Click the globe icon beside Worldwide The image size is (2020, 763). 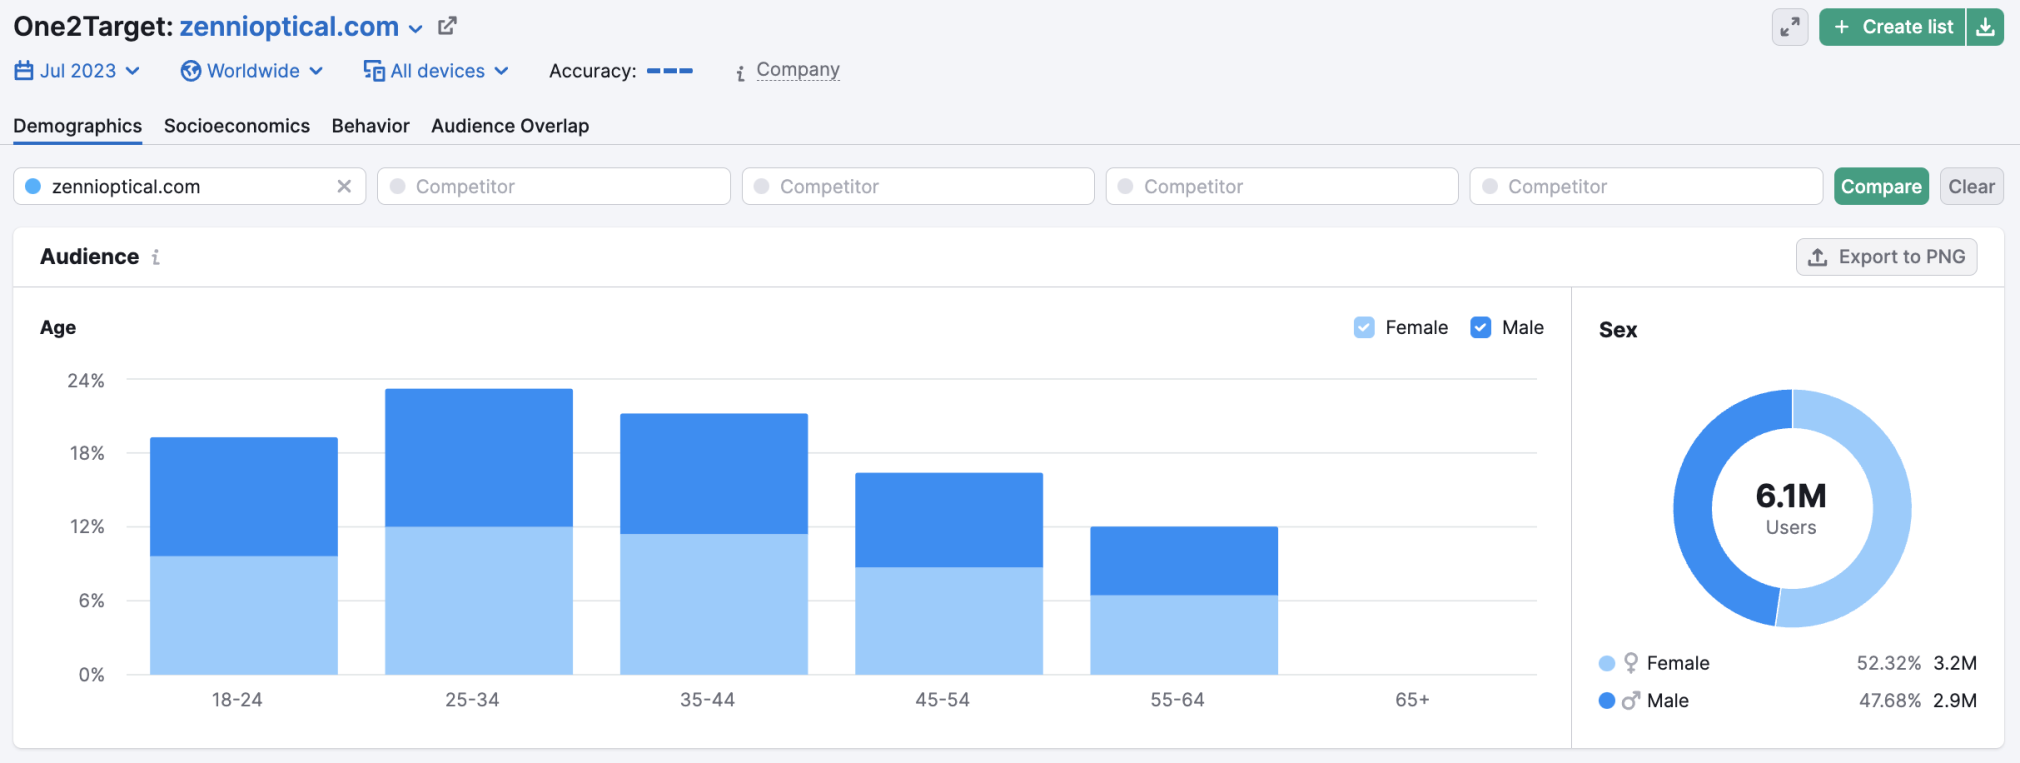click(x=191, y=71)
